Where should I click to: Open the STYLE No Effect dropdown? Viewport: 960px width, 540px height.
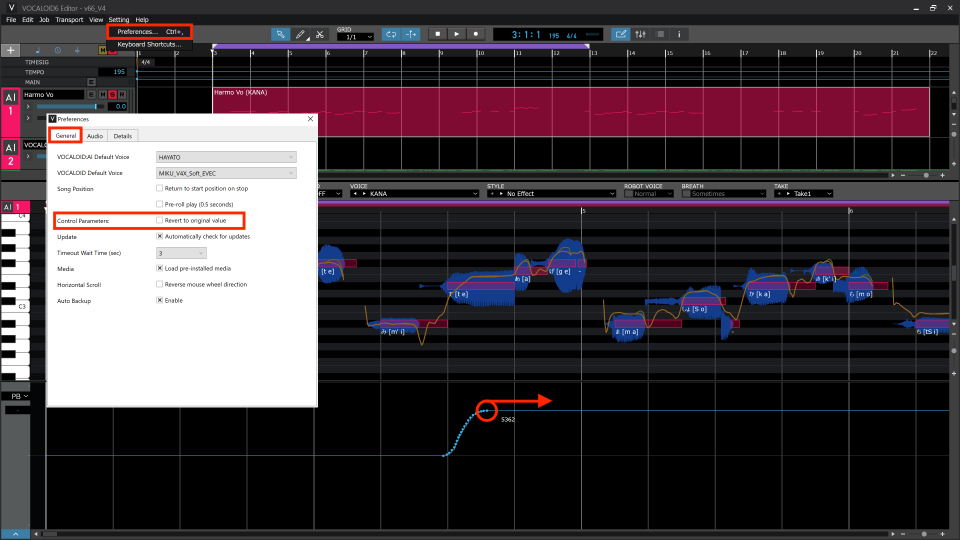[x=552, y=193]
